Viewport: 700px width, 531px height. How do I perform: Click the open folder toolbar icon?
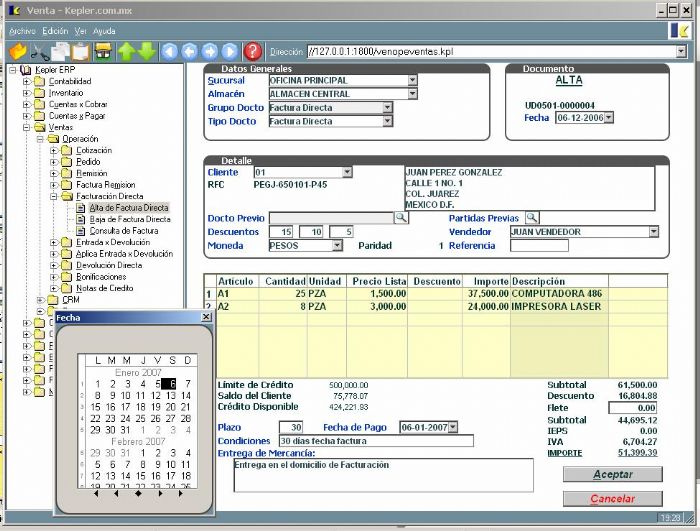pyautogui.click(x=17, y=51)
